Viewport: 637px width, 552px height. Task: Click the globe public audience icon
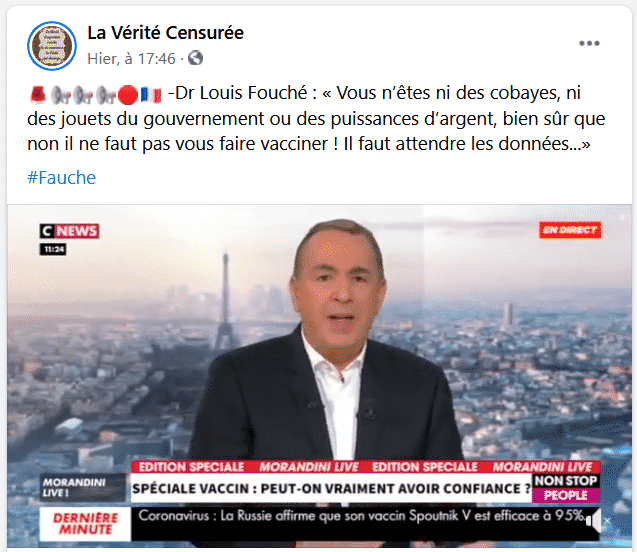pyautogui.click(x=195, y=58)
